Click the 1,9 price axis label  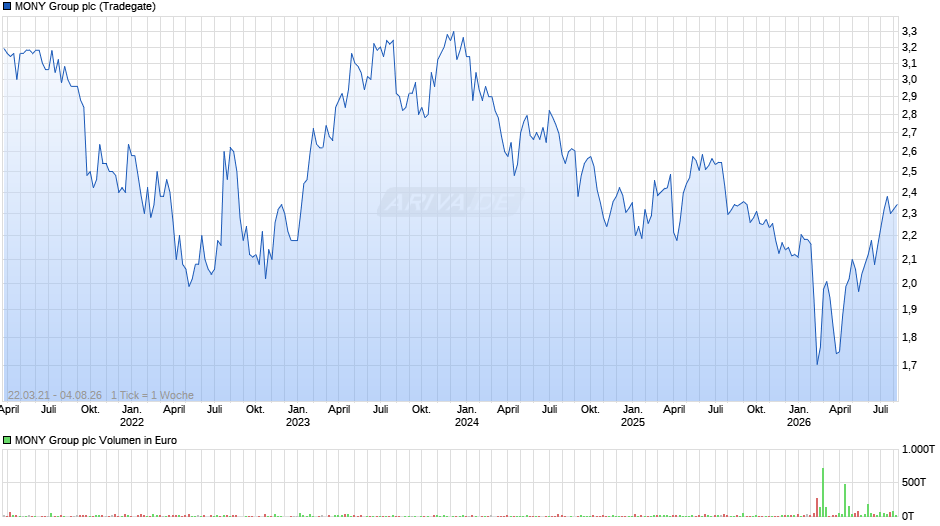tap(909, 309)
